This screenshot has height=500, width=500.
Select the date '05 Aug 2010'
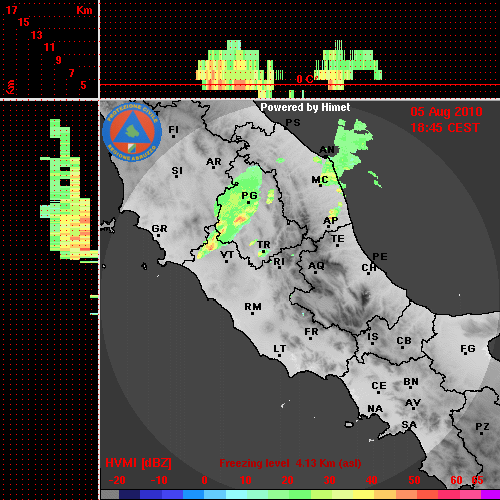[446, 112]
